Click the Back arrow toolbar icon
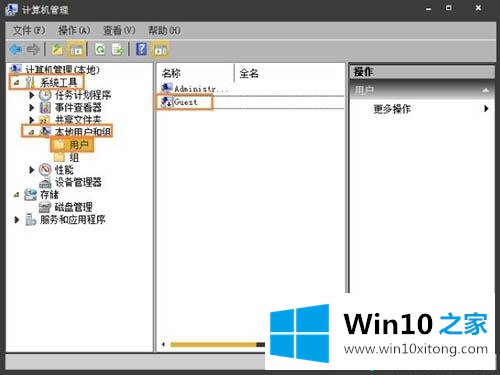Image resolution: width=500 pixels, height=375 pixels. (16, 50)
